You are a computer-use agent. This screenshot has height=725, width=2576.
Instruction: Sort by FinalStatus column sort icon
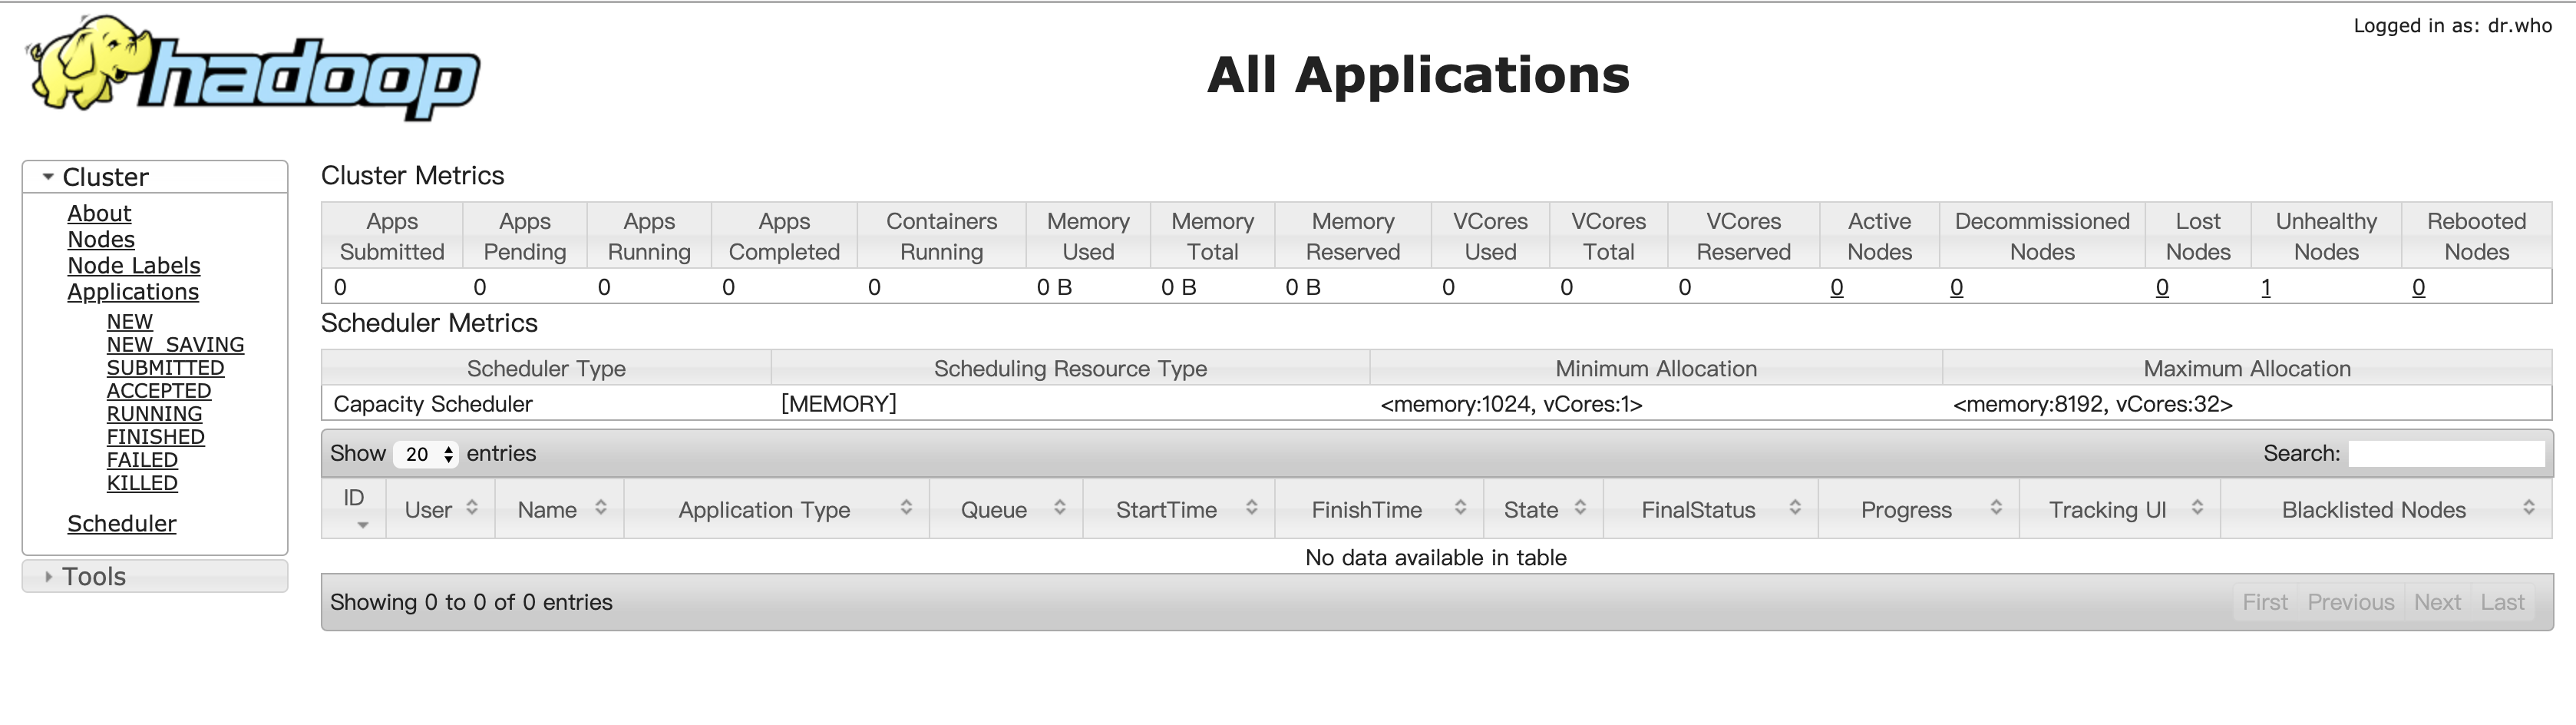(x=1795, y=508)
